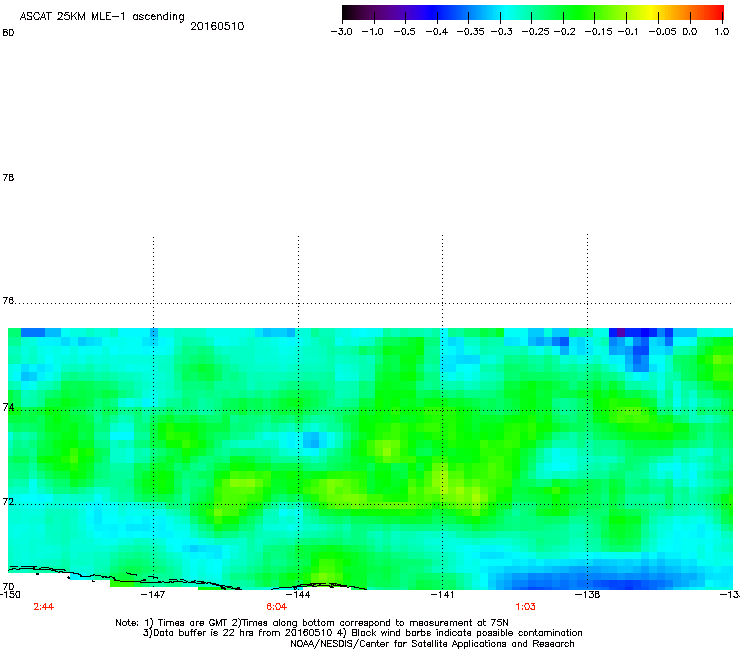Click the longitude label -141
Image resolution: width=740 pixels, height=650 pixels.
point(442,594)
